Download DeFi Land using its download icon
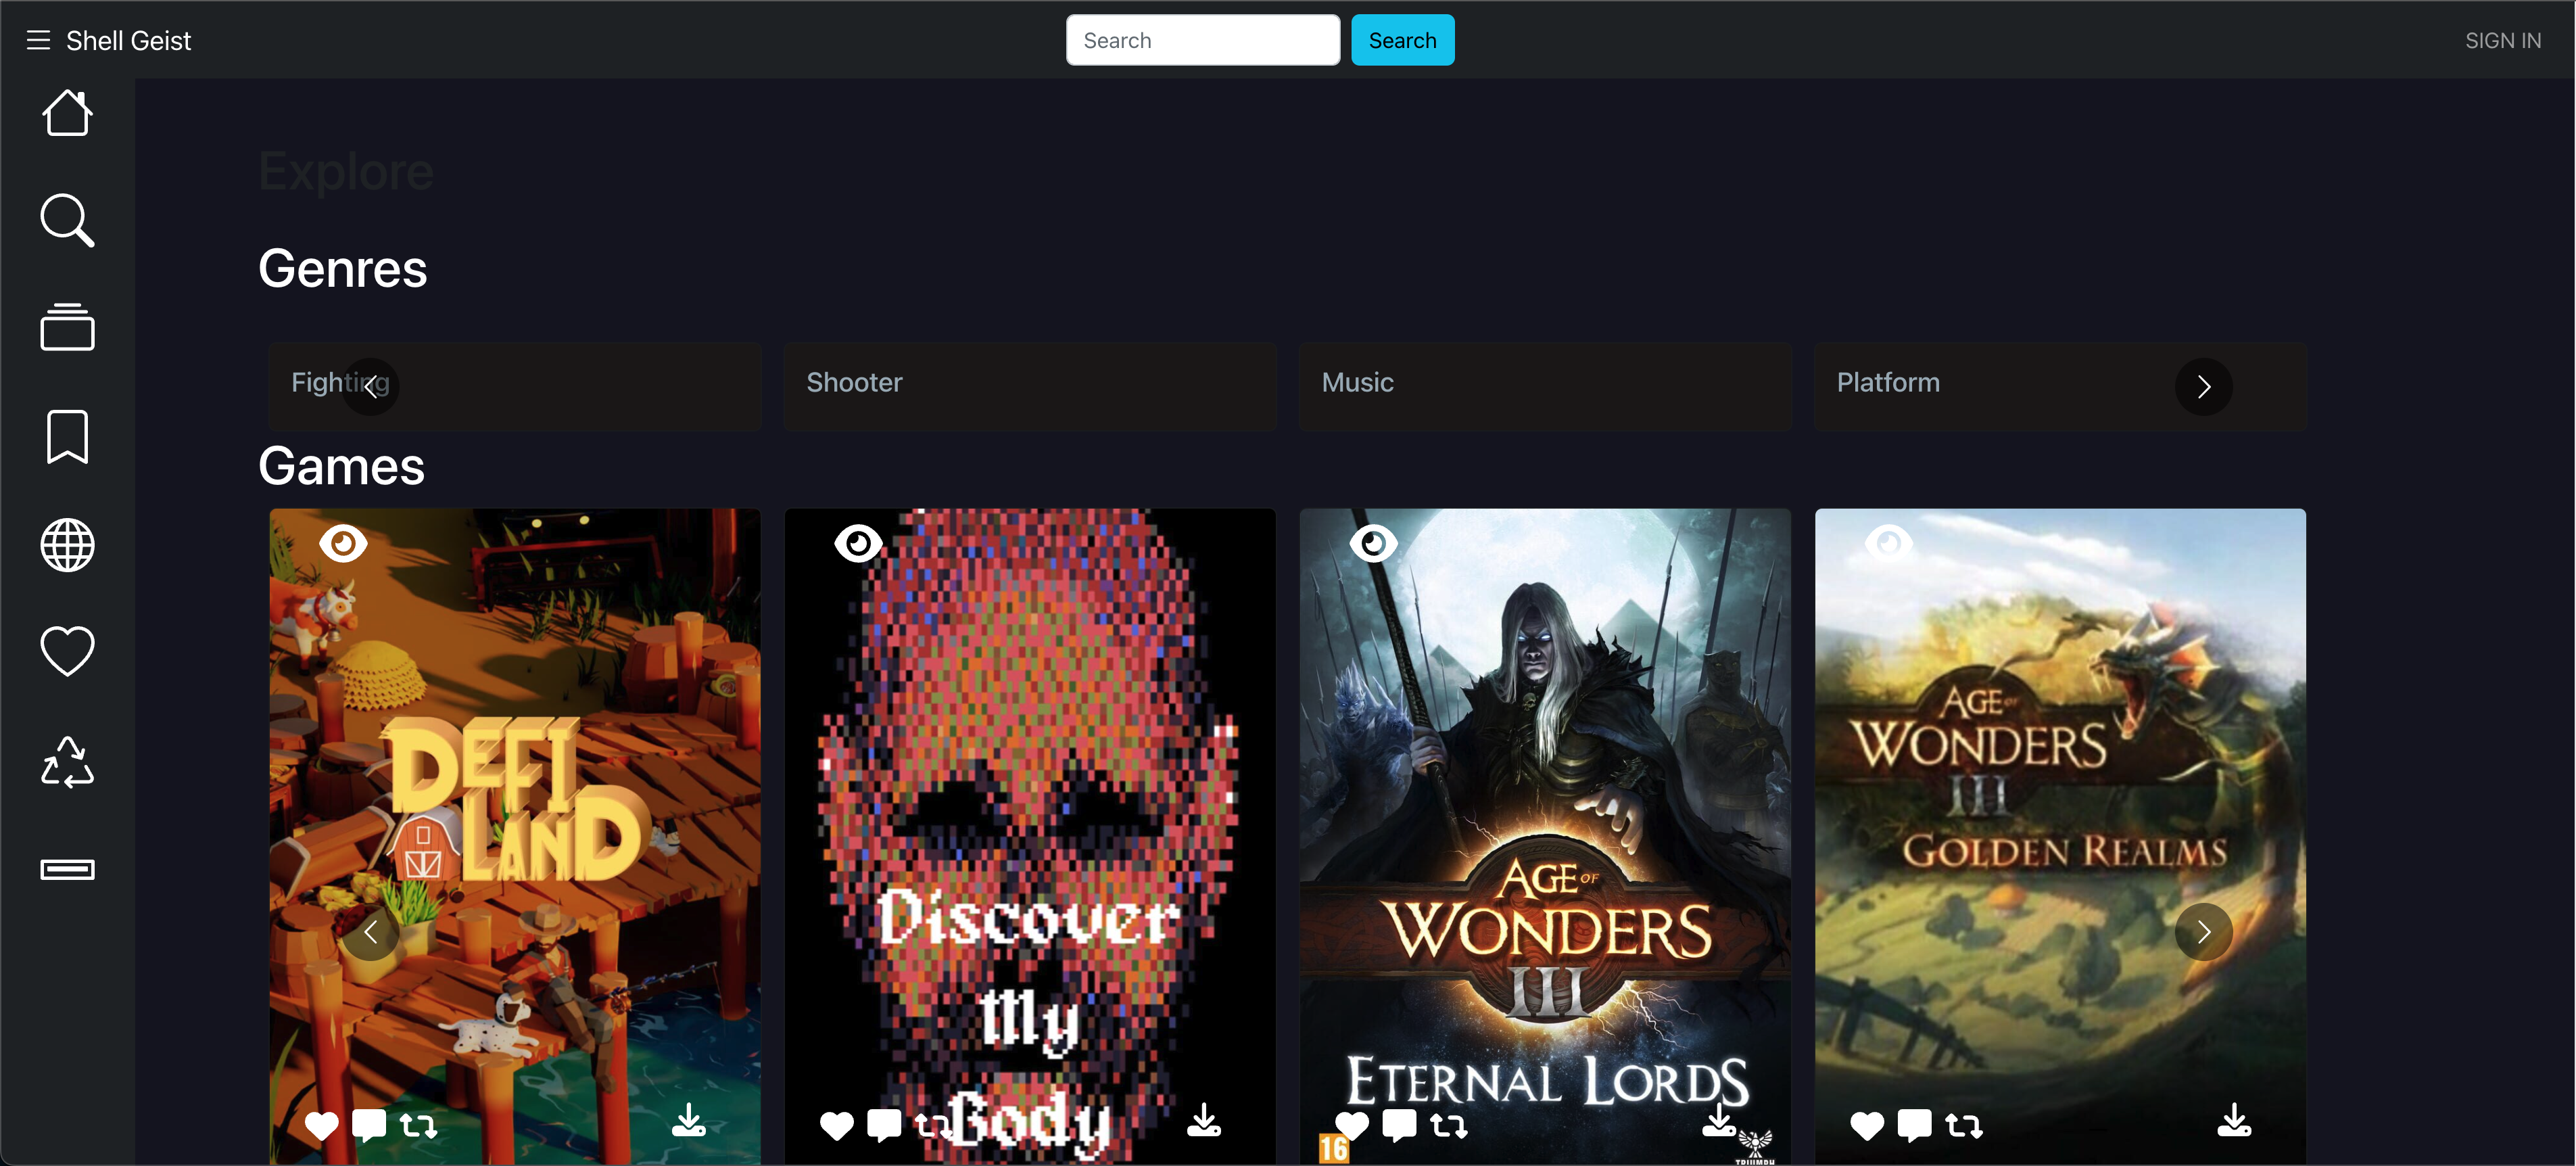Screen dimensions: 2576x1166 688,1121
